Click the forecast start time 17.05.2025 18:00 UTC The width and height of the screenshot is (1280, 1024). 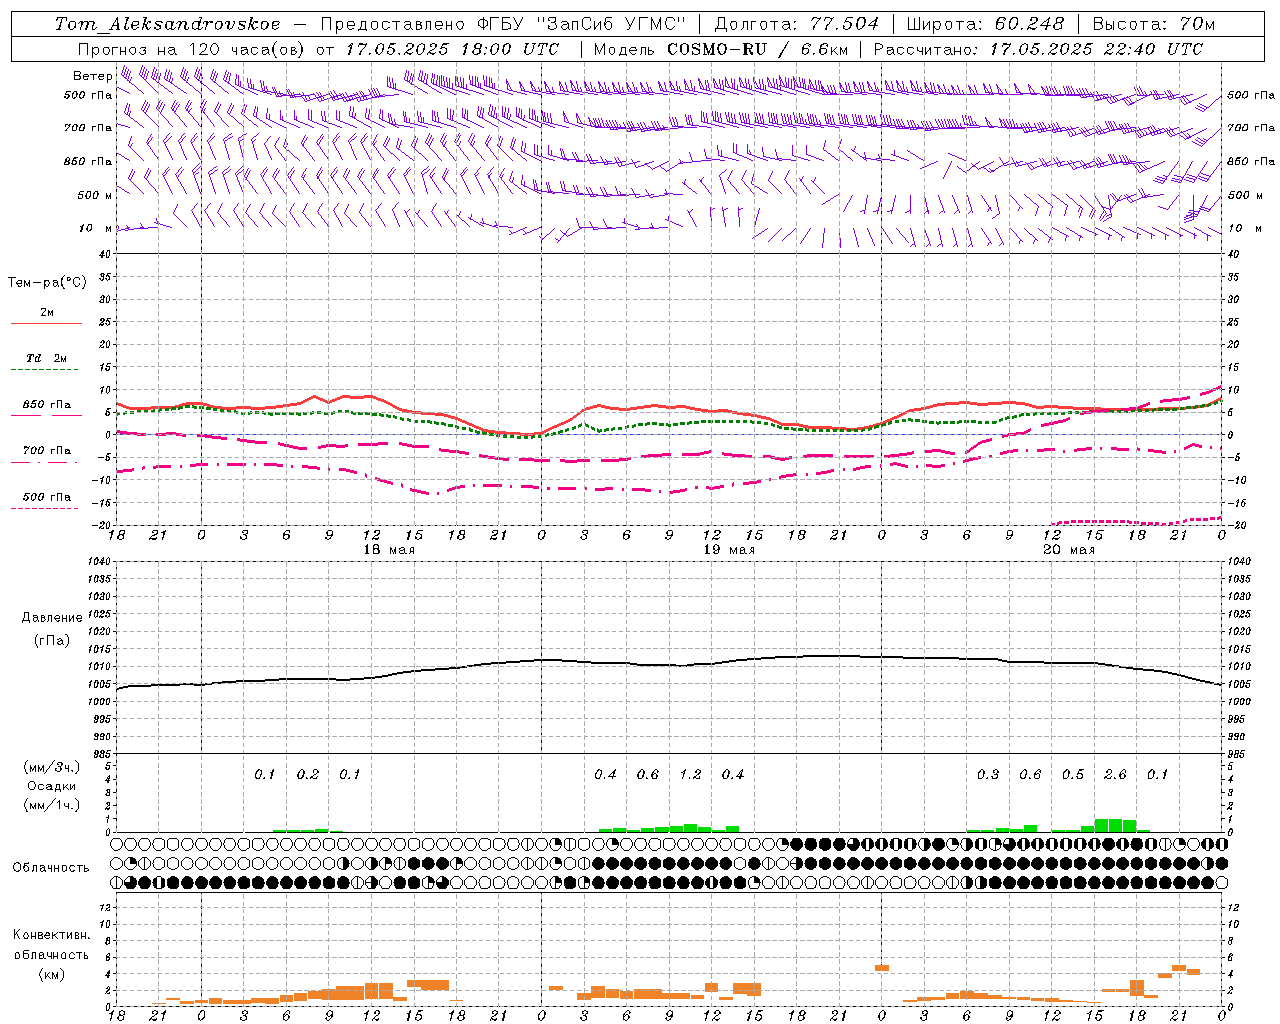[453, 49]
